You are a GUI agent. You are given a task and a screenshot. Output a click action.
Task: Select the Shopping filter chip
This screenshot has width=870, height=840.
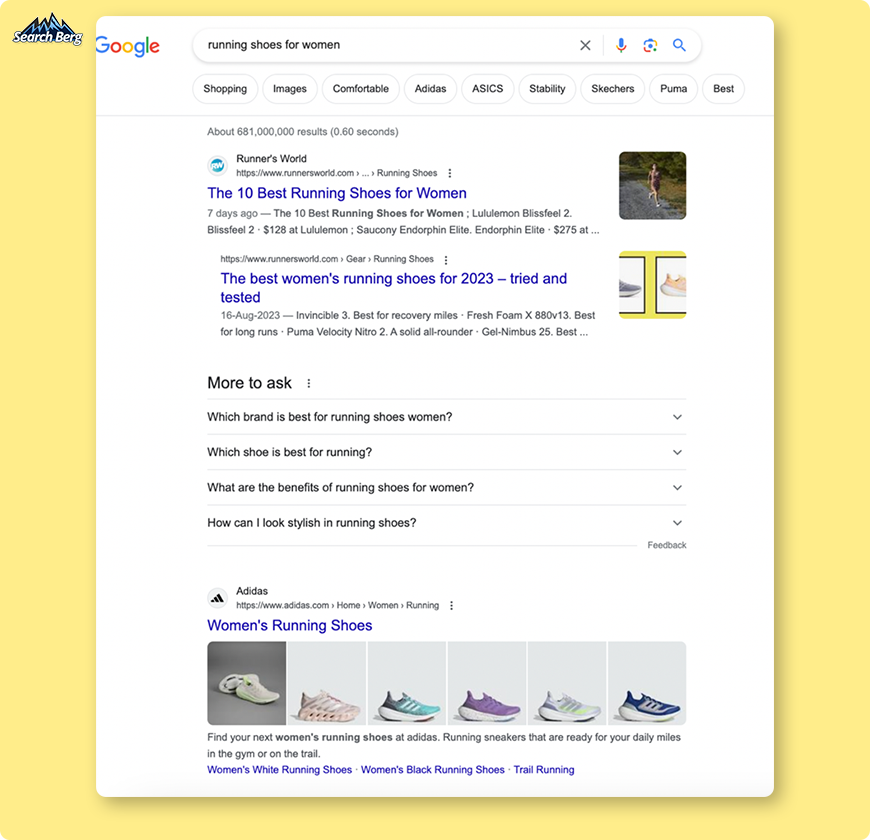(x=225, y=89)
